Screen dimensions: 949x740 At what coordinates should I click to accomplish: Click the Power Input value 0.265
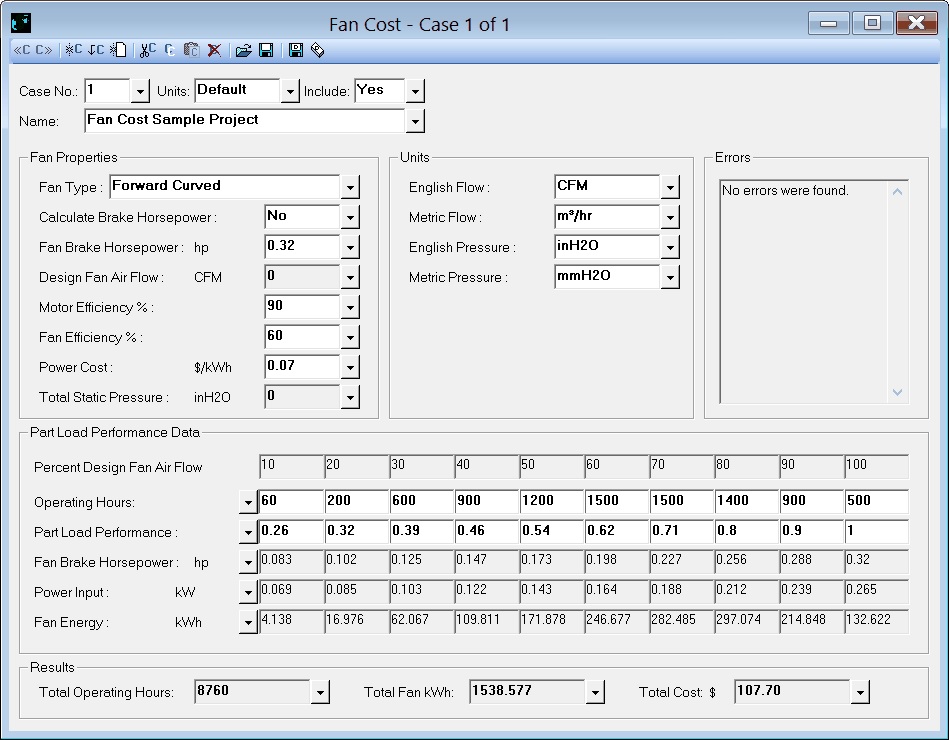pos(877,592)
